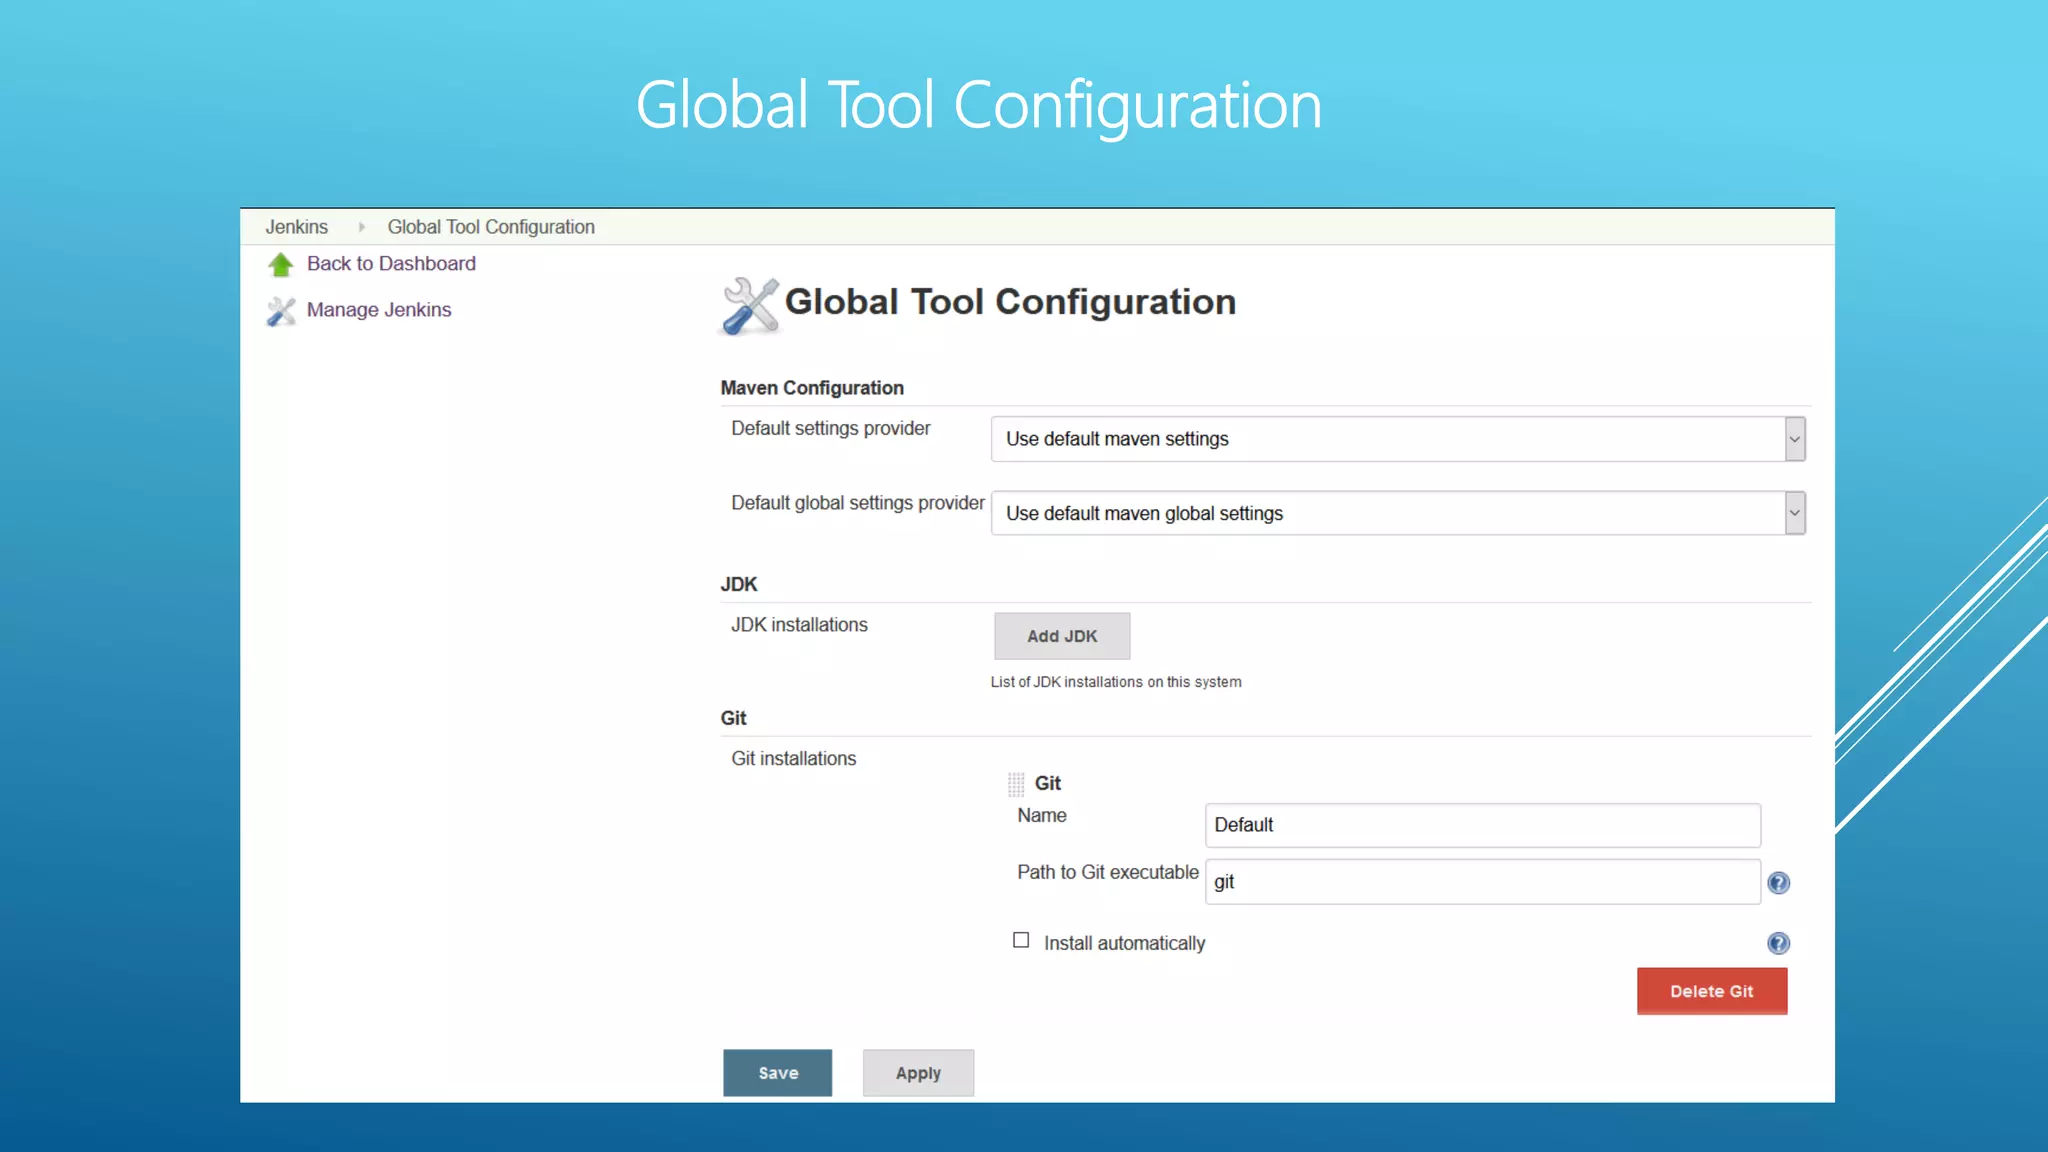Focus the Path to Git executable field

(x=1482, y=882)
